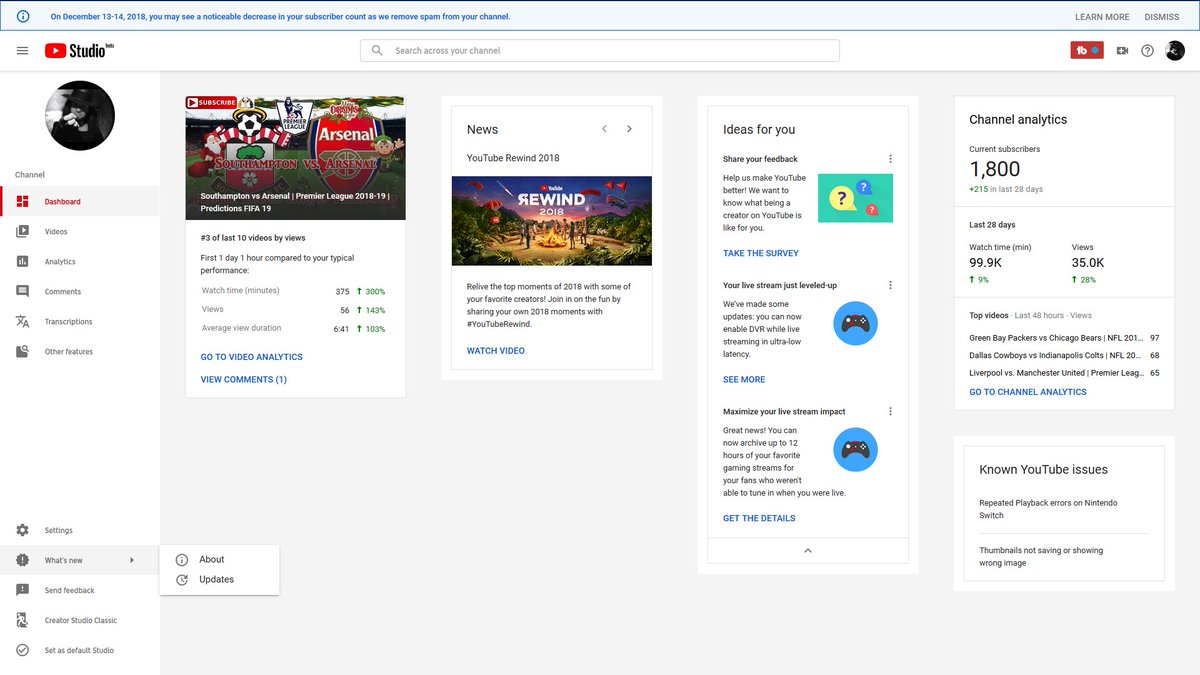The image size is (1200, 675).
Task: Click the Other features icon
Action: point(22,352)
